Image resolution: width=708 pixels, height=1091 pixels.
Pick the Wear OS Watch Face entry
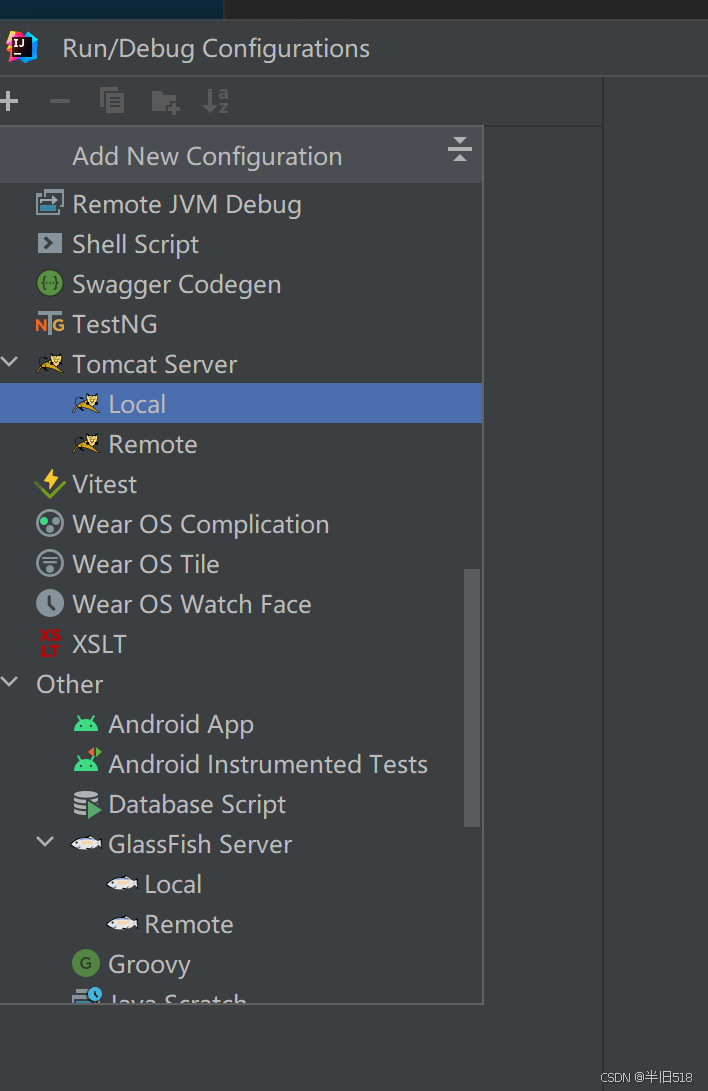[241, 604]
